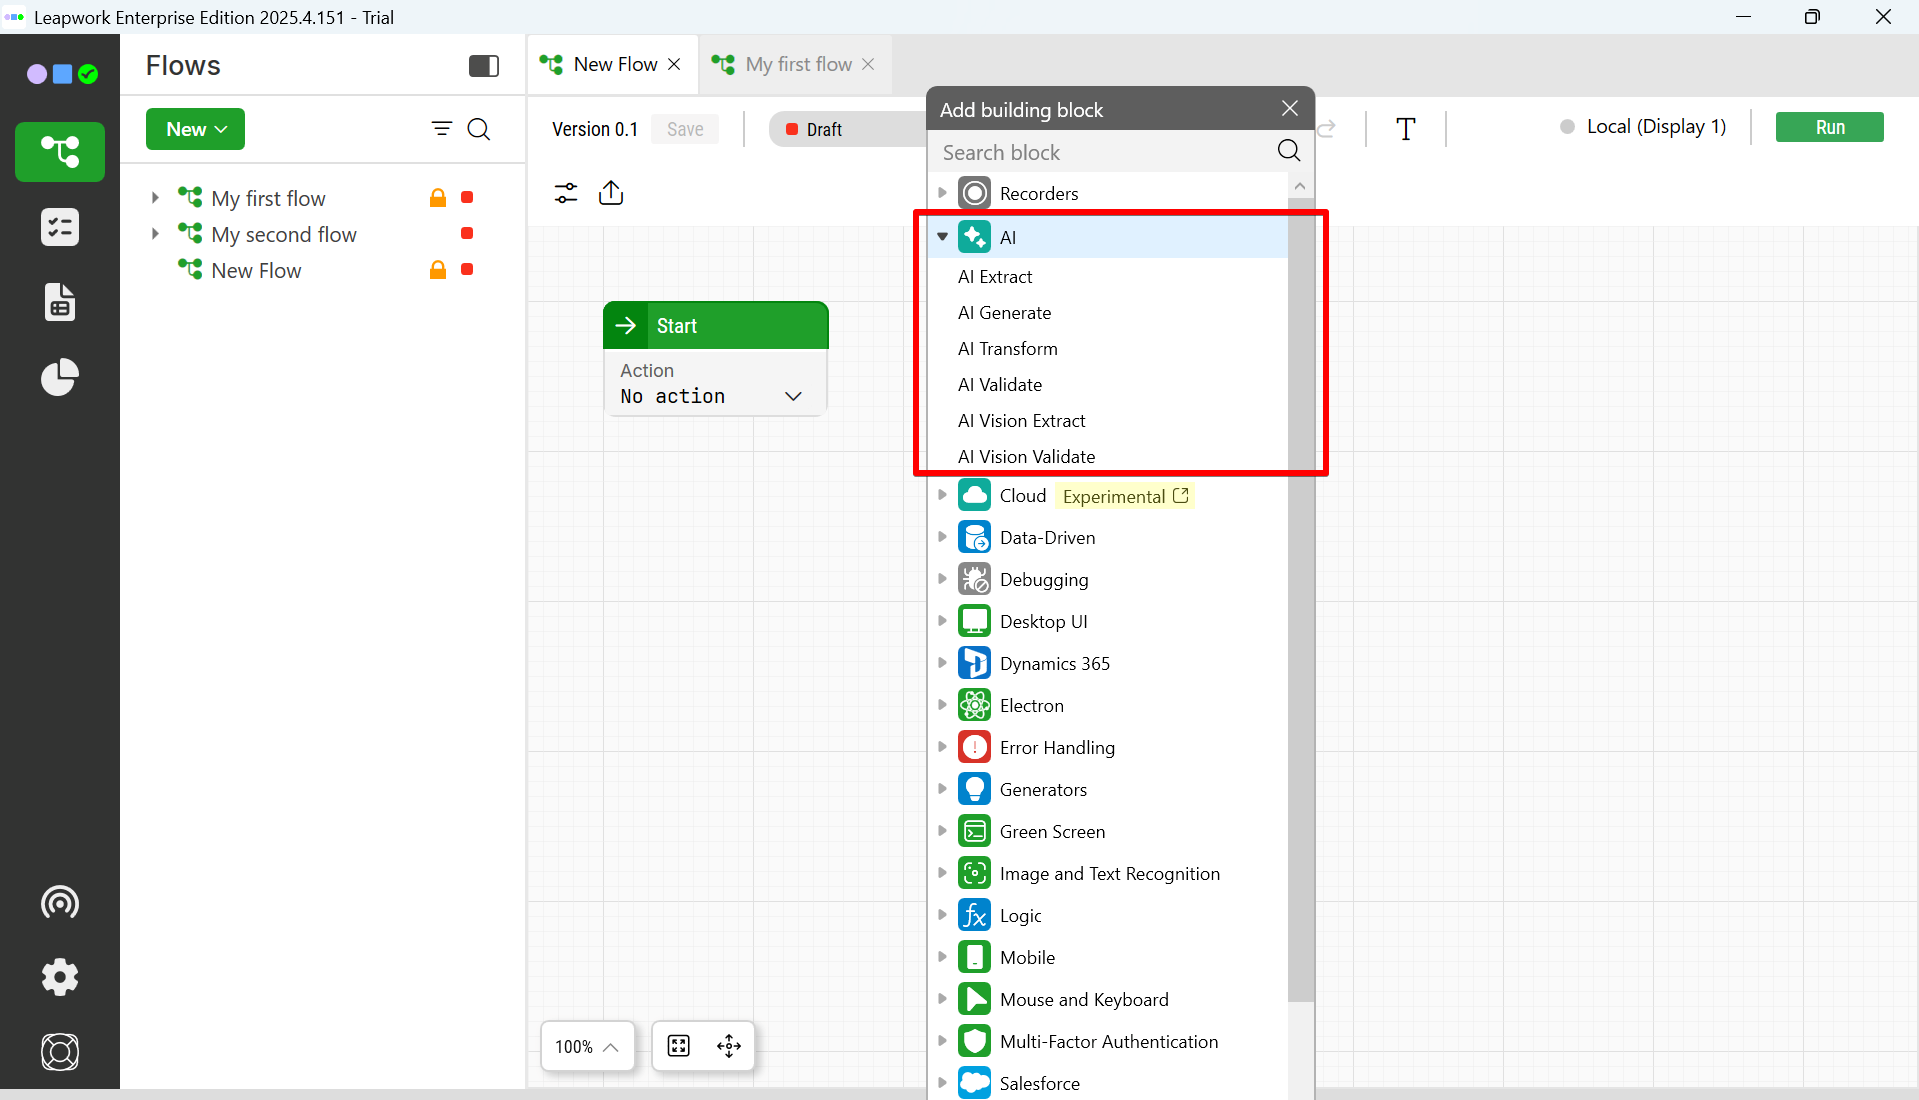Open the filter options for flows list
Viewport: 1919px width, 1100px height.
[441, 129]
